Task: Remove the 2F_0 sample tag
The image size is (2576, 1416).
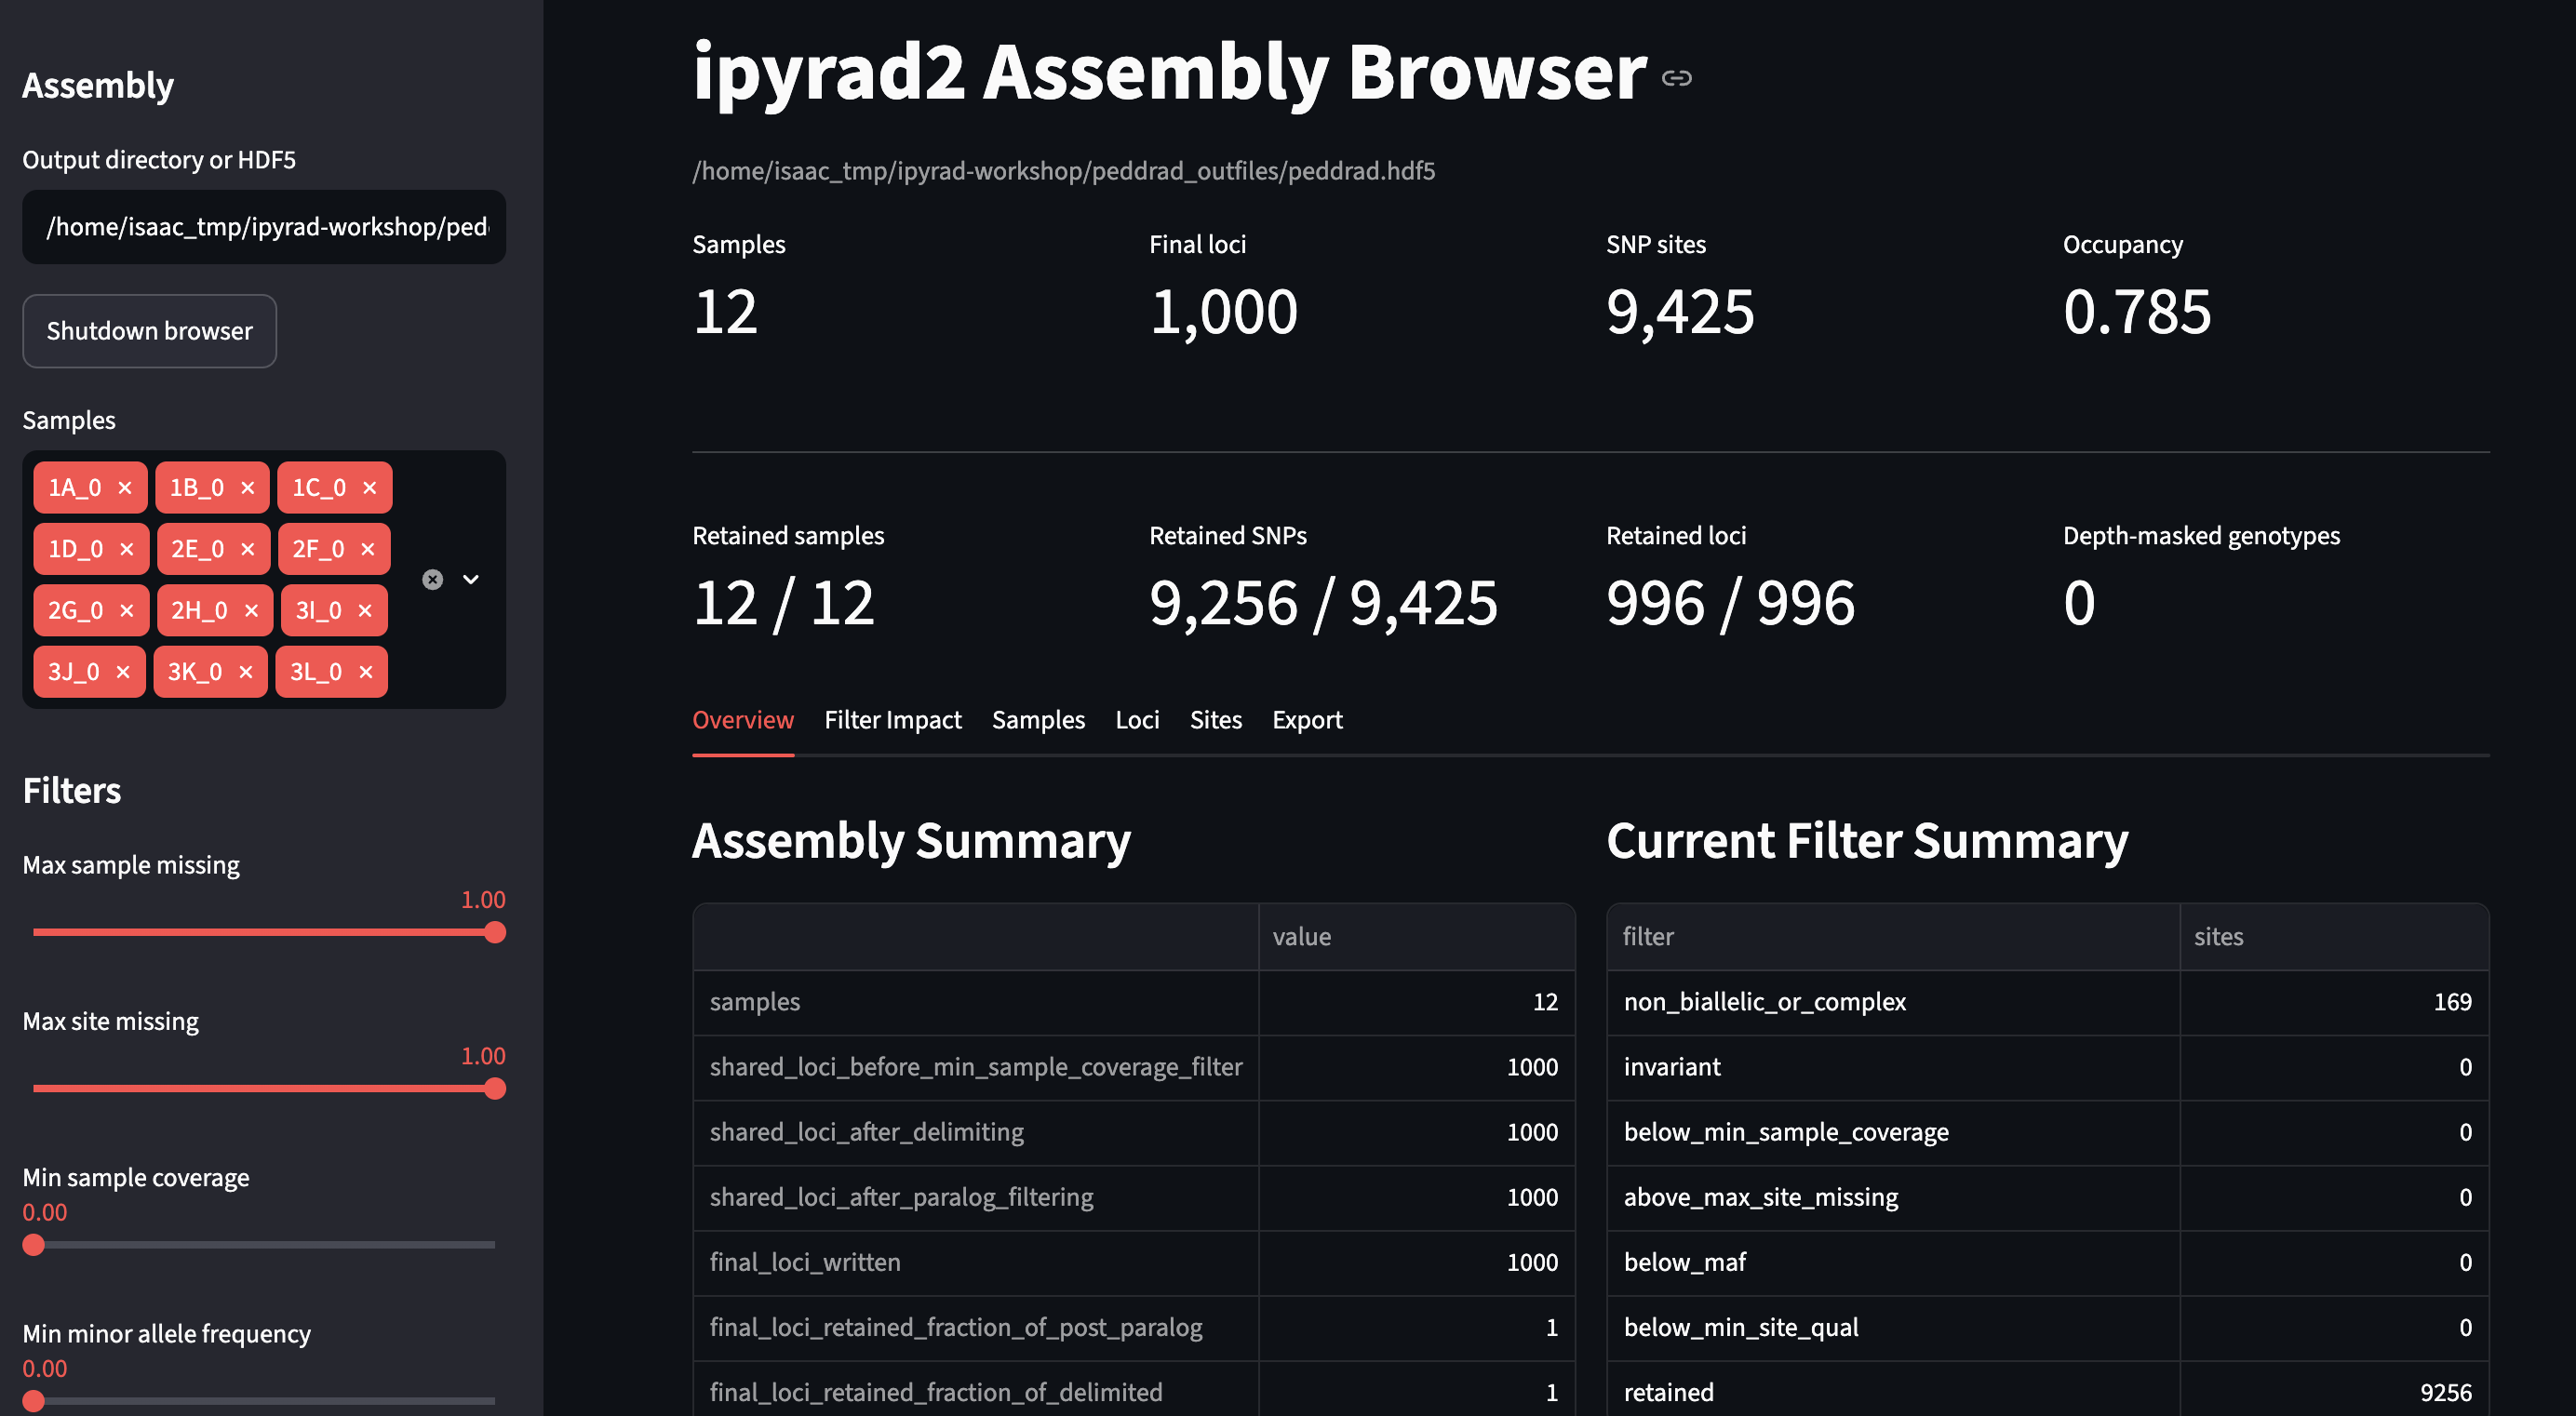Action: 367,549
